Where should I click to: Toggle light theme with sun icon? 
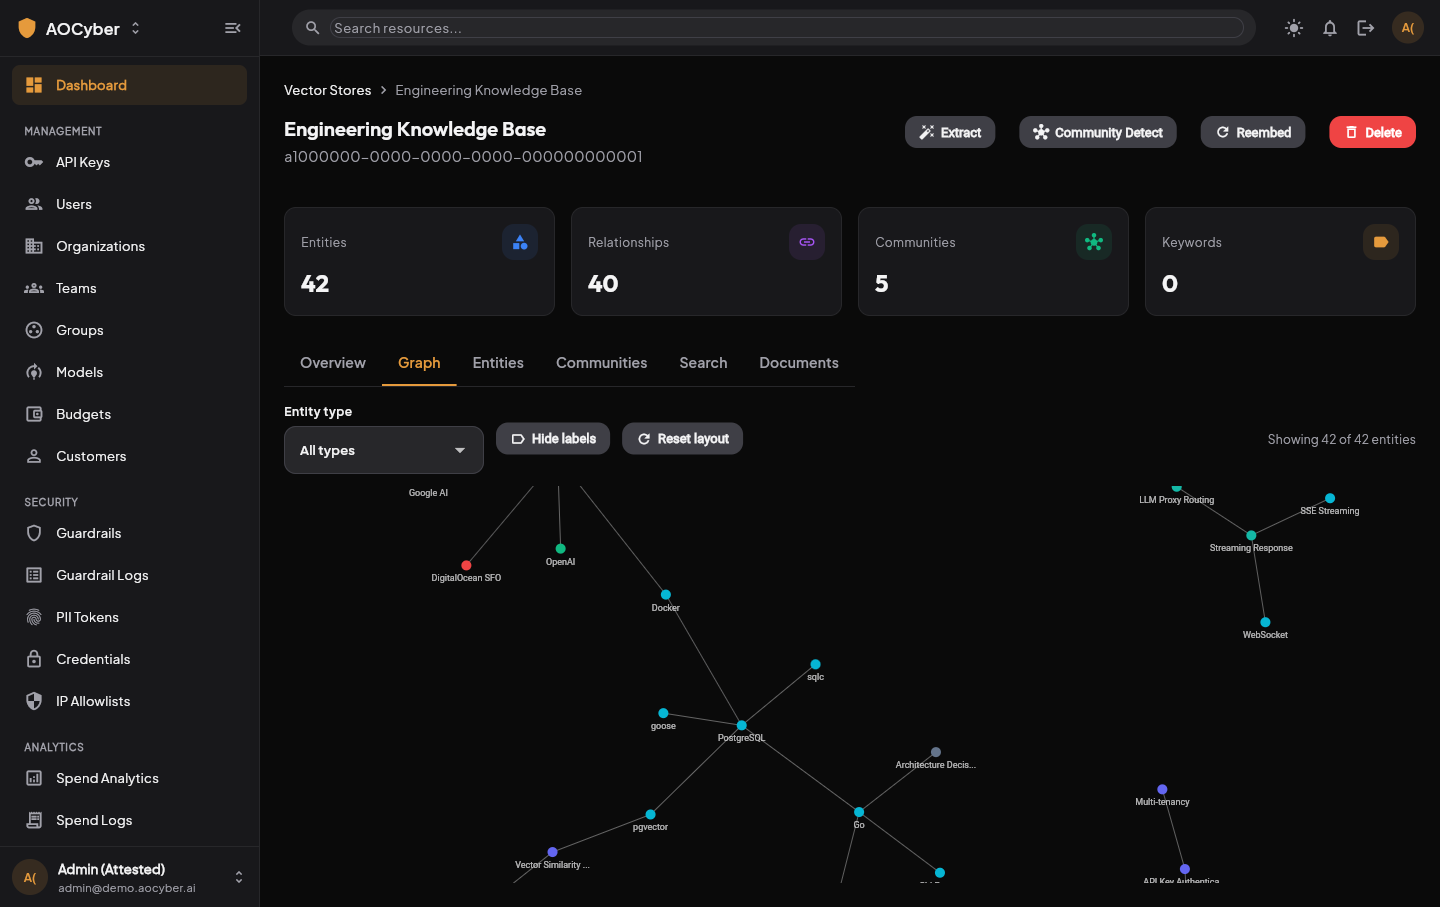pos(1294,28)
